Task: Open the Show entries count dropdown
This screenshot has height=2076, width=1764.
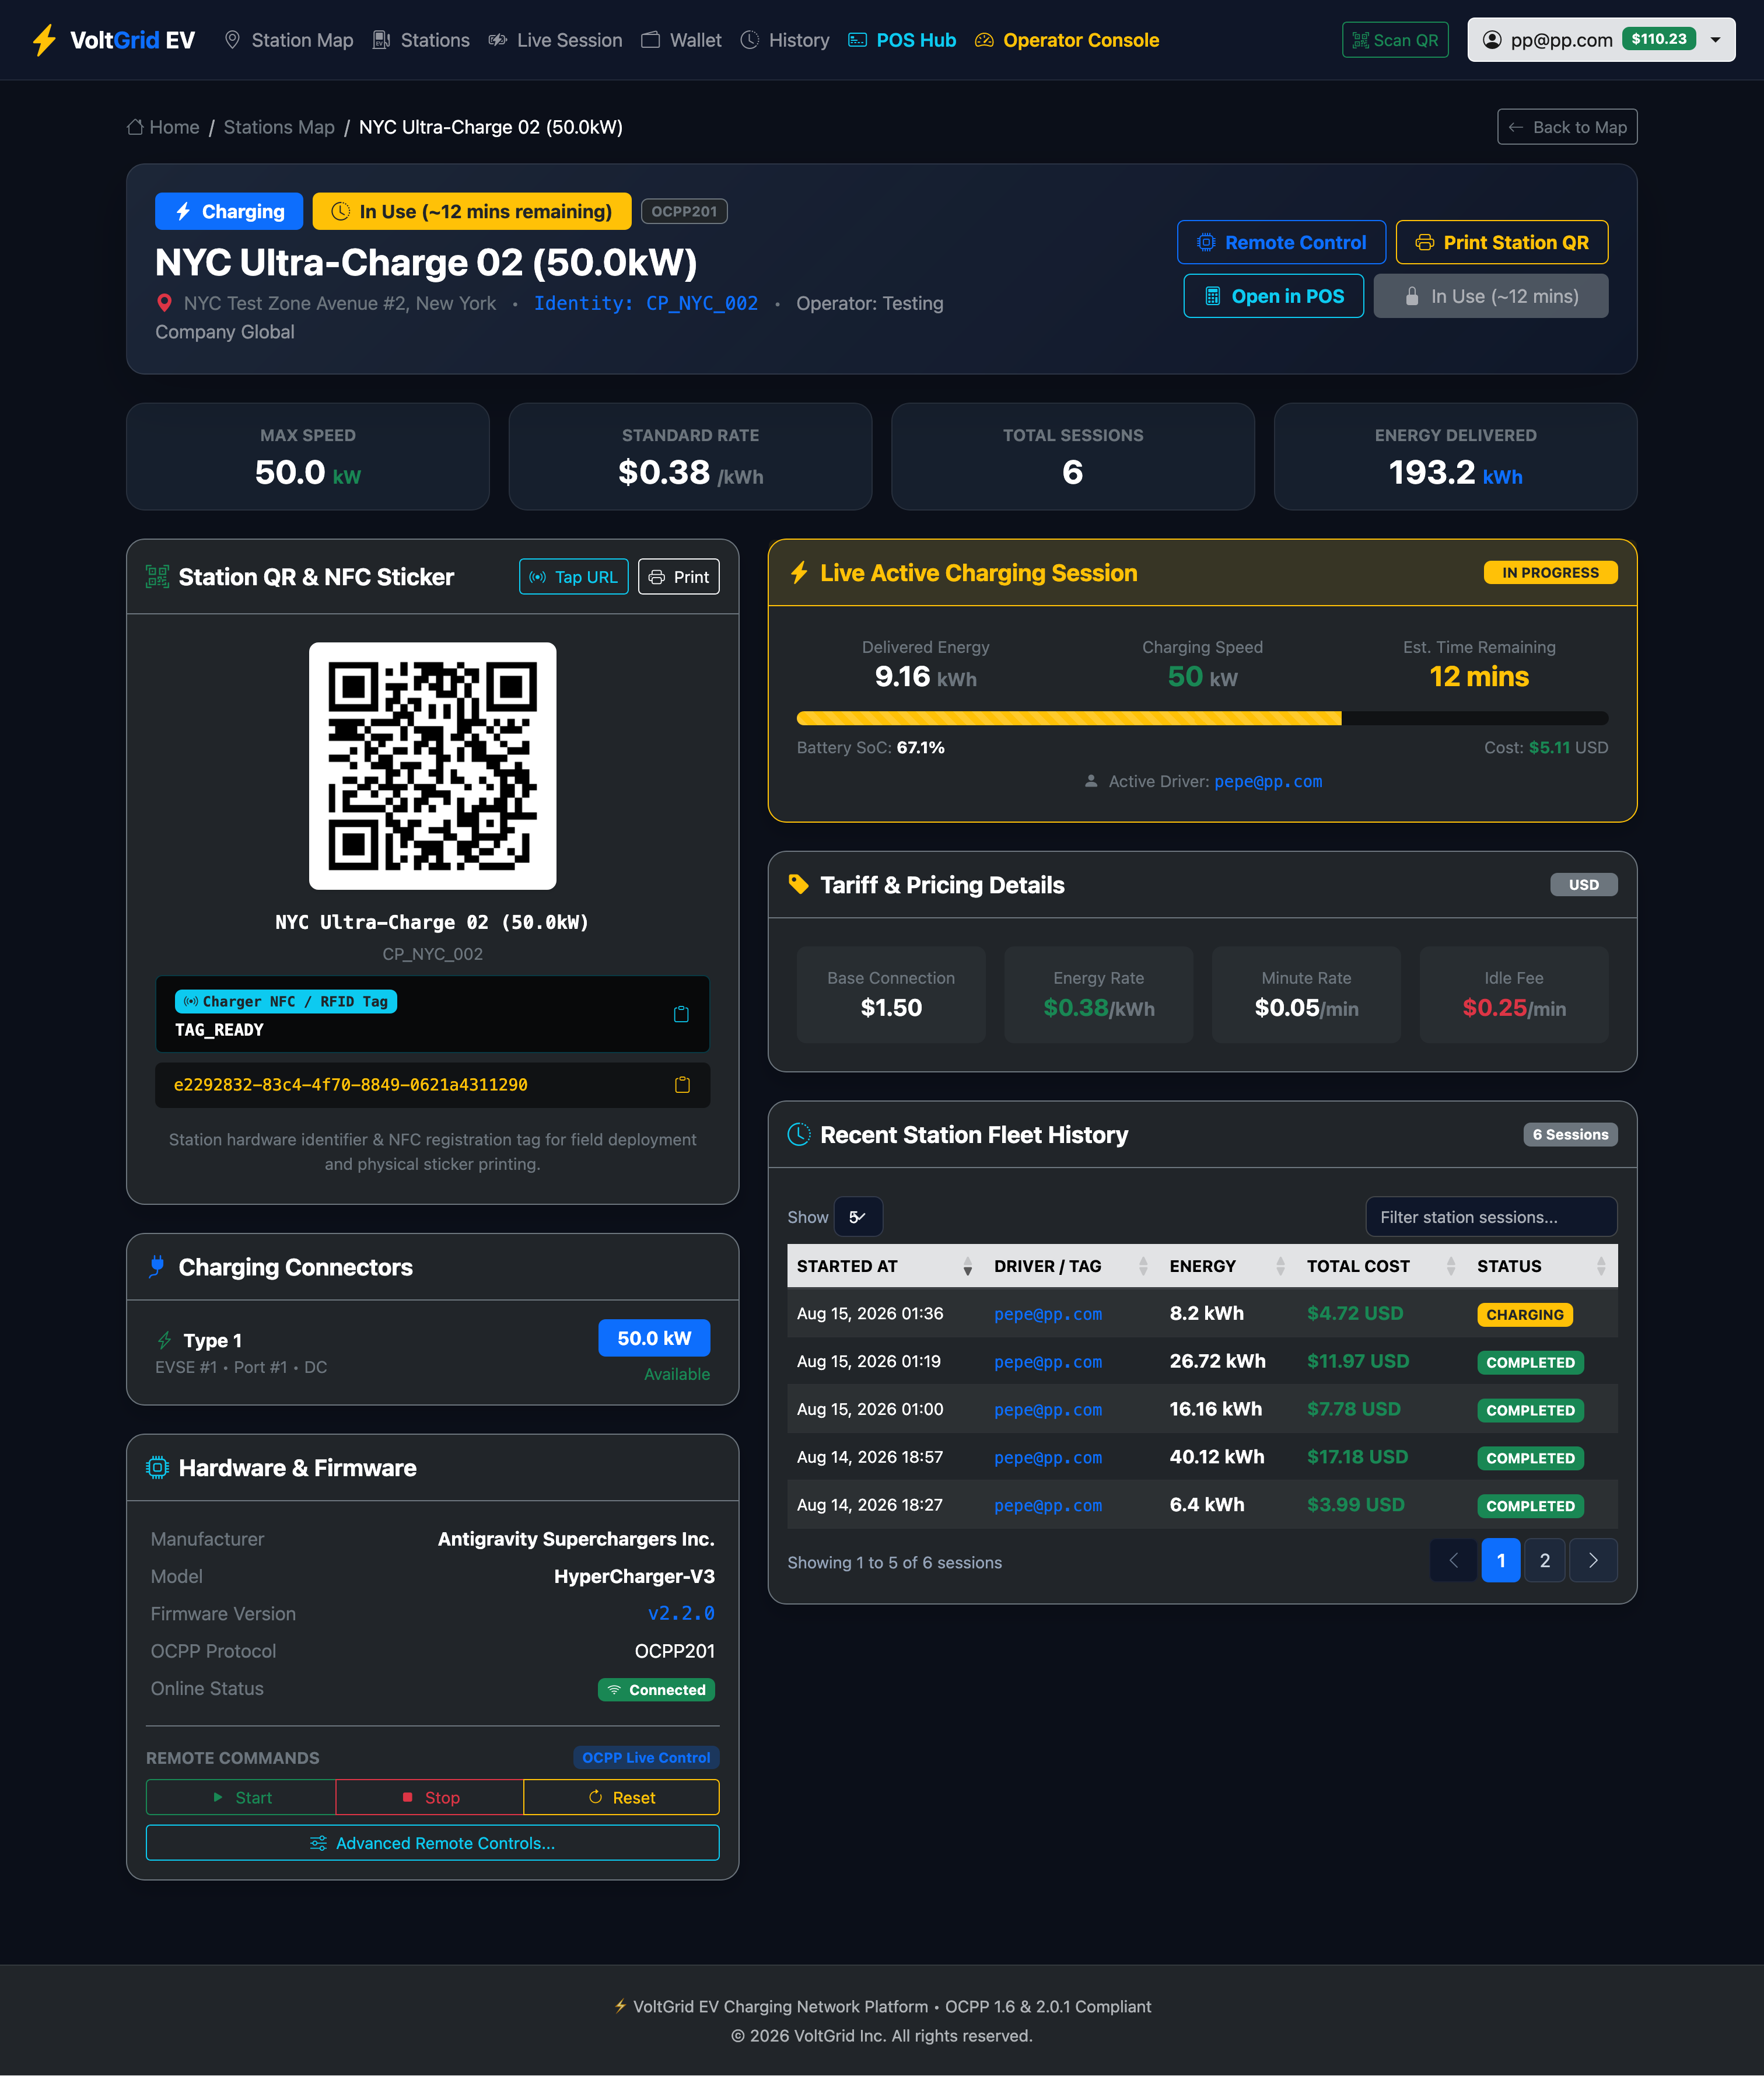Action: 858,1217
